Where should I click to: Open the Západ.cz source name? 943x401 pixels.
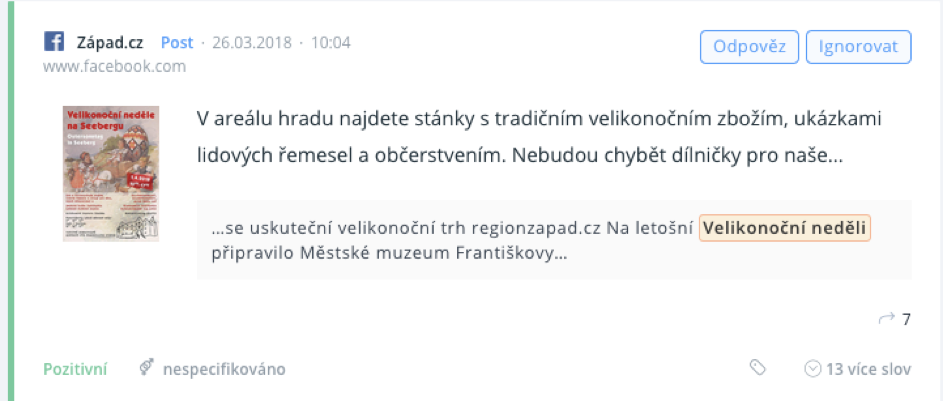coord(111,43)
